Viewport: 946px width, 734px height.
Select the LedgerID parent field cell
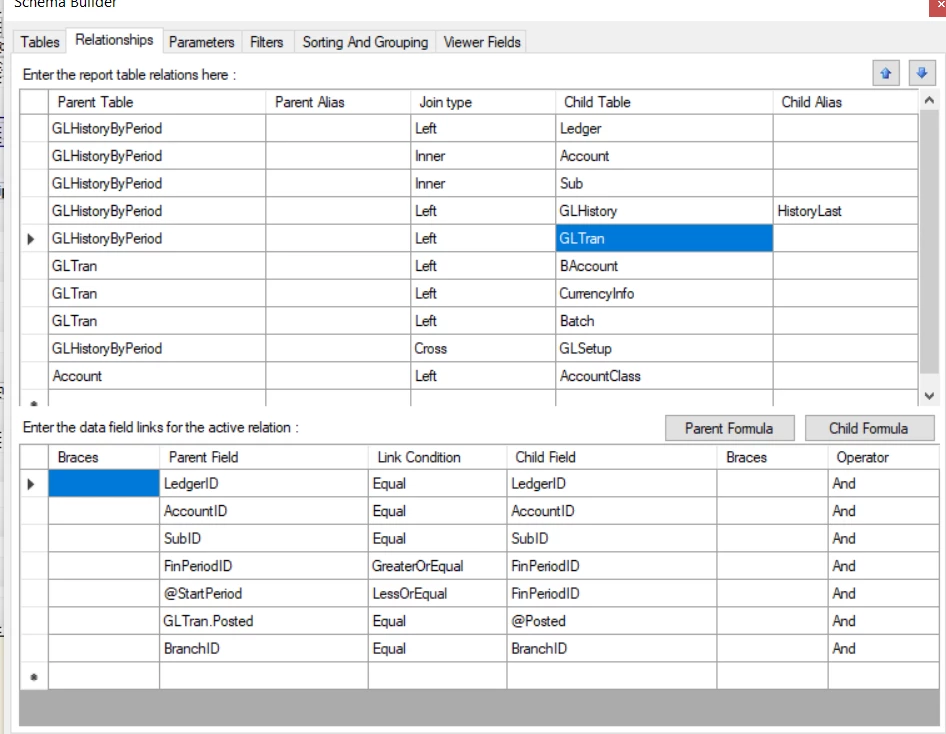[x=264, y=484]
